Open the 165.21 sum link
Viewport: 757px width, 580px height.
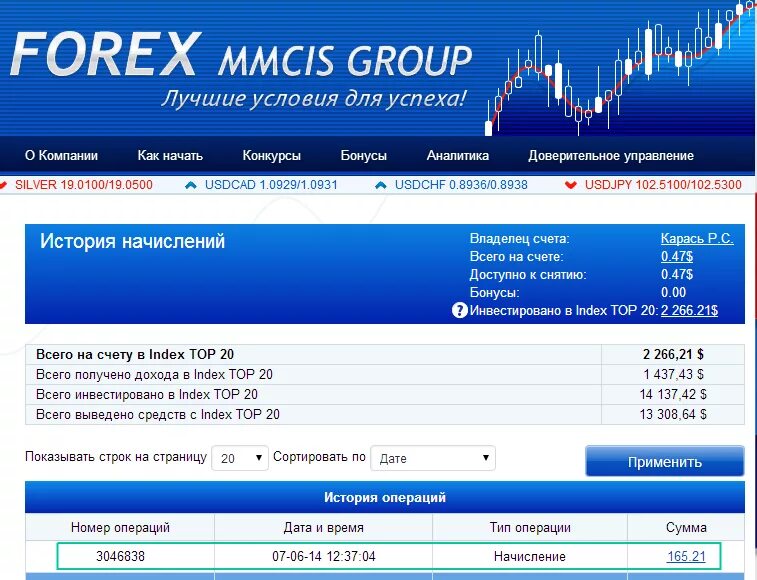686,556
